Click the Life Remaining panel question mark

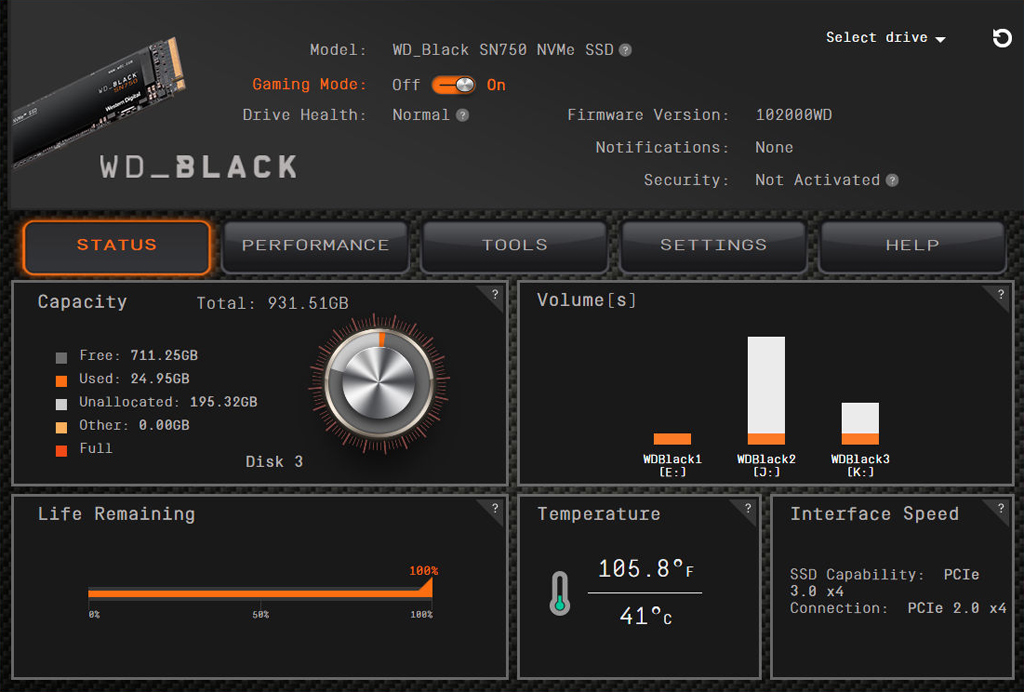point(493,508)
